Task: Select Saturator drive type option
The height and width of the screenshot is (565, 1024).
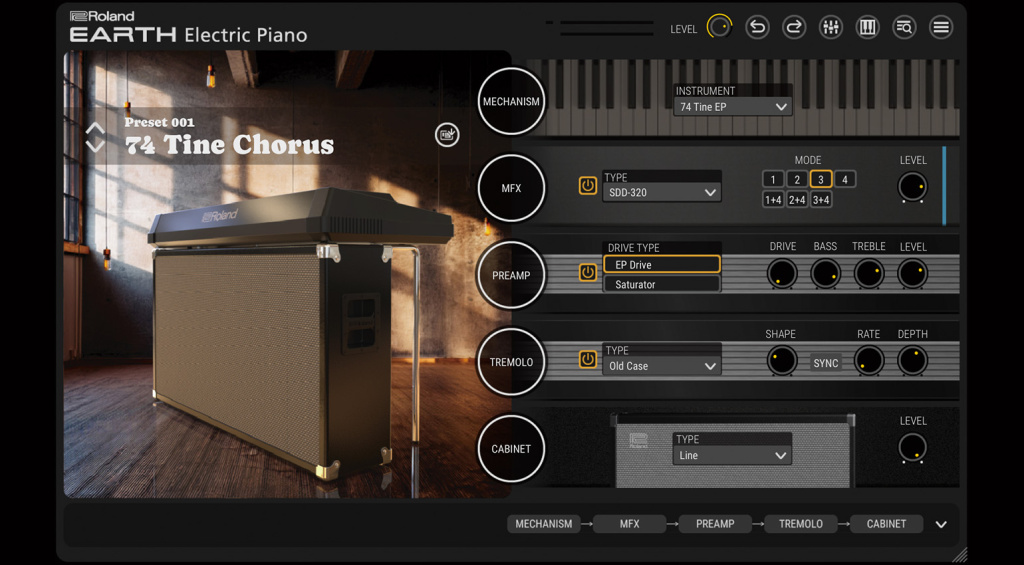Action: (x=661, y=285)
